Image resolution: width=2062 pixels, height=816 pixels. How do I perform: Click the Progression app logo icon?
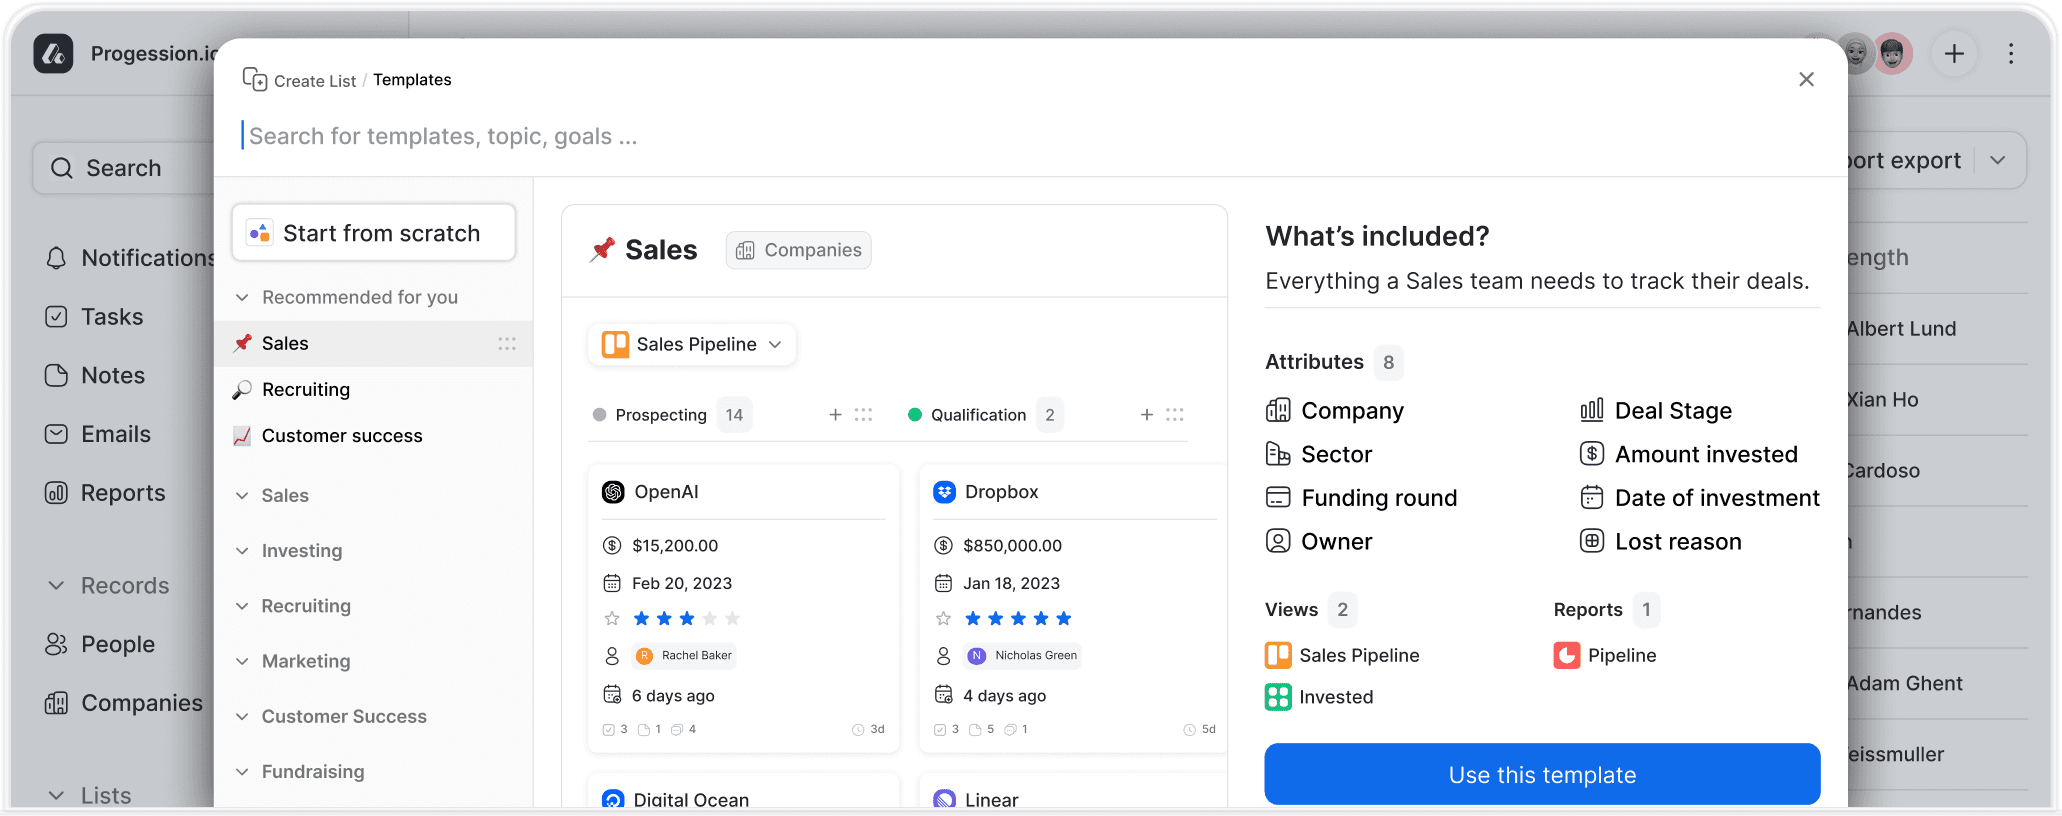(x=53, y=54)
